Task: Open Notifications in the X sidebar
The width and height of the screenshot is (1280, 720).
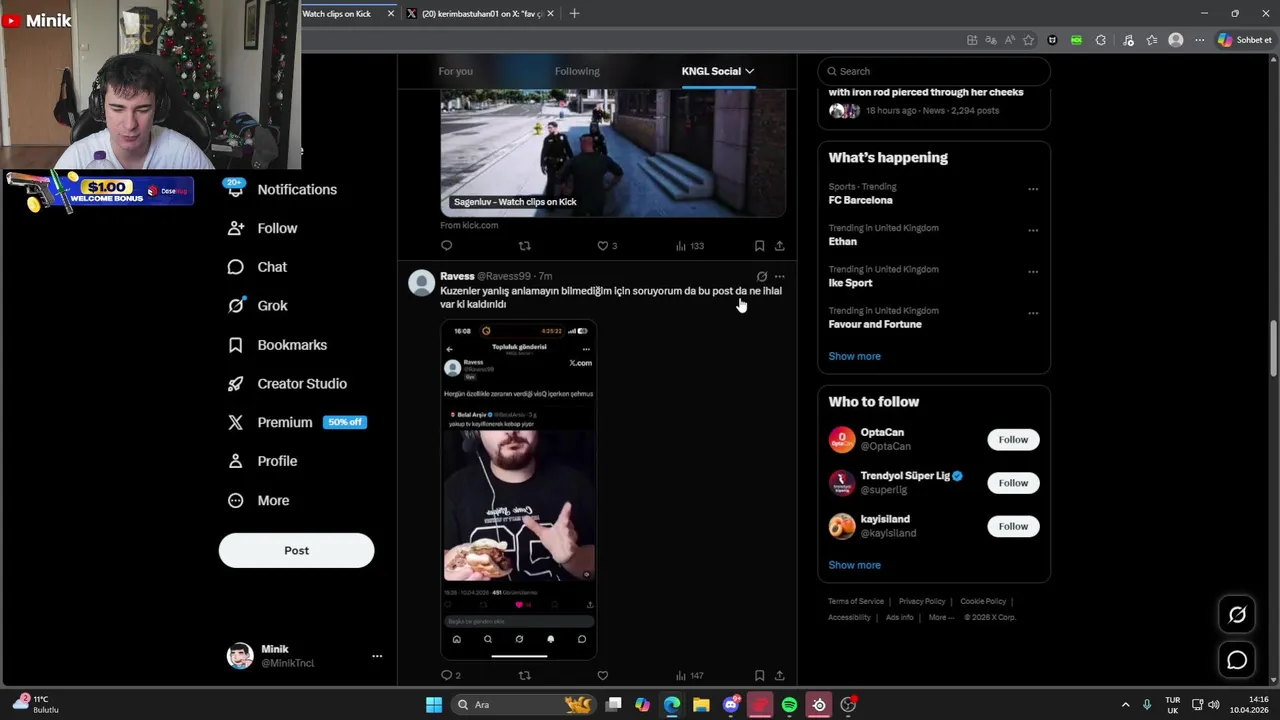Action: (283, 189)
